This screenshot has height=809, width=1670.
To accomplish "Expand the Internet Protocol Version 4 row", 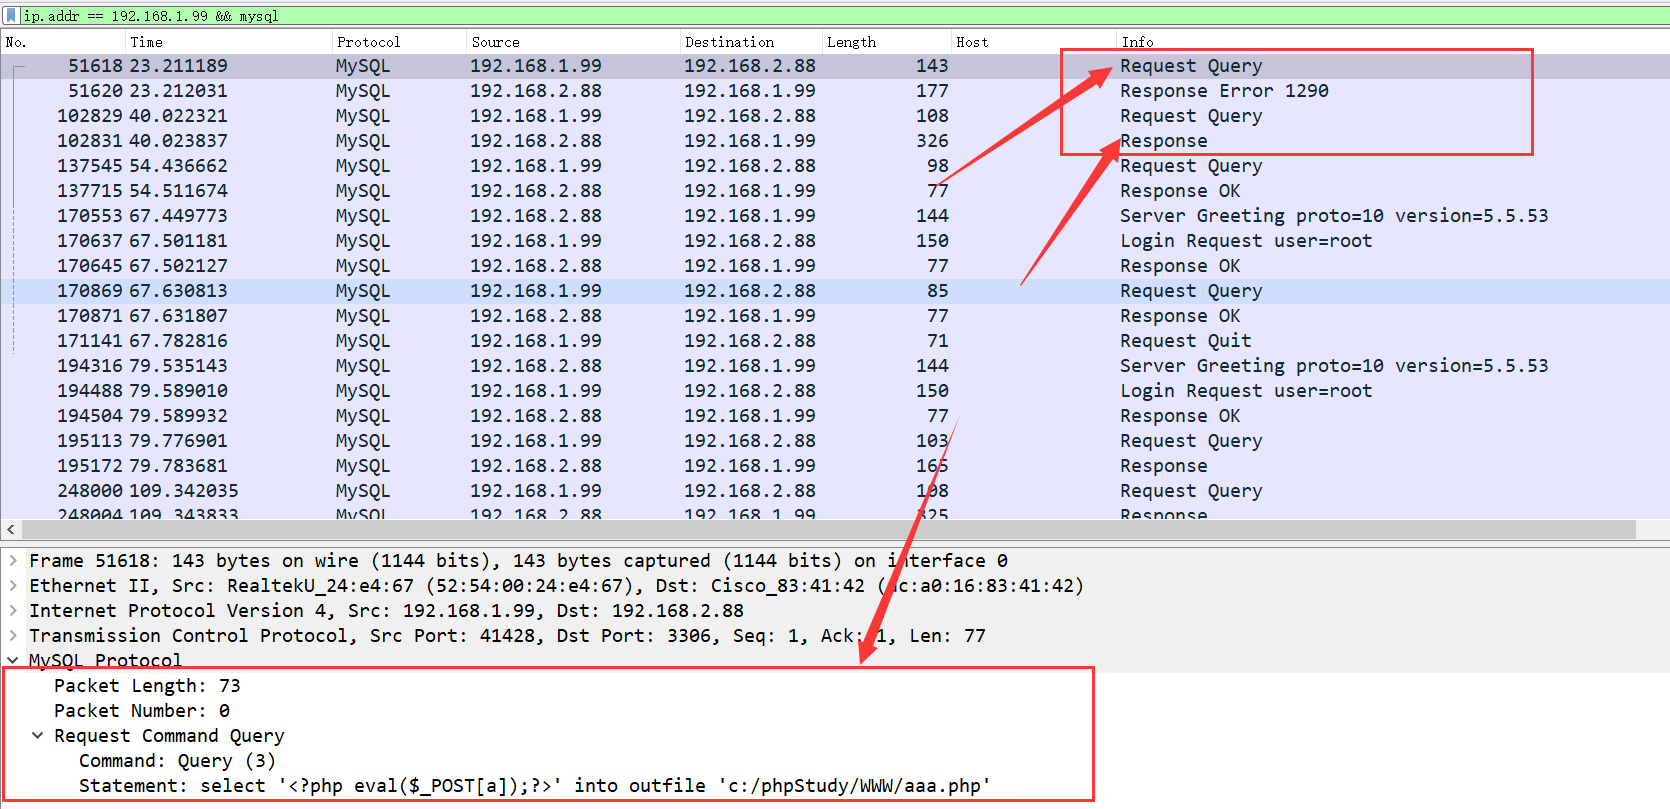I will (13, 611).
